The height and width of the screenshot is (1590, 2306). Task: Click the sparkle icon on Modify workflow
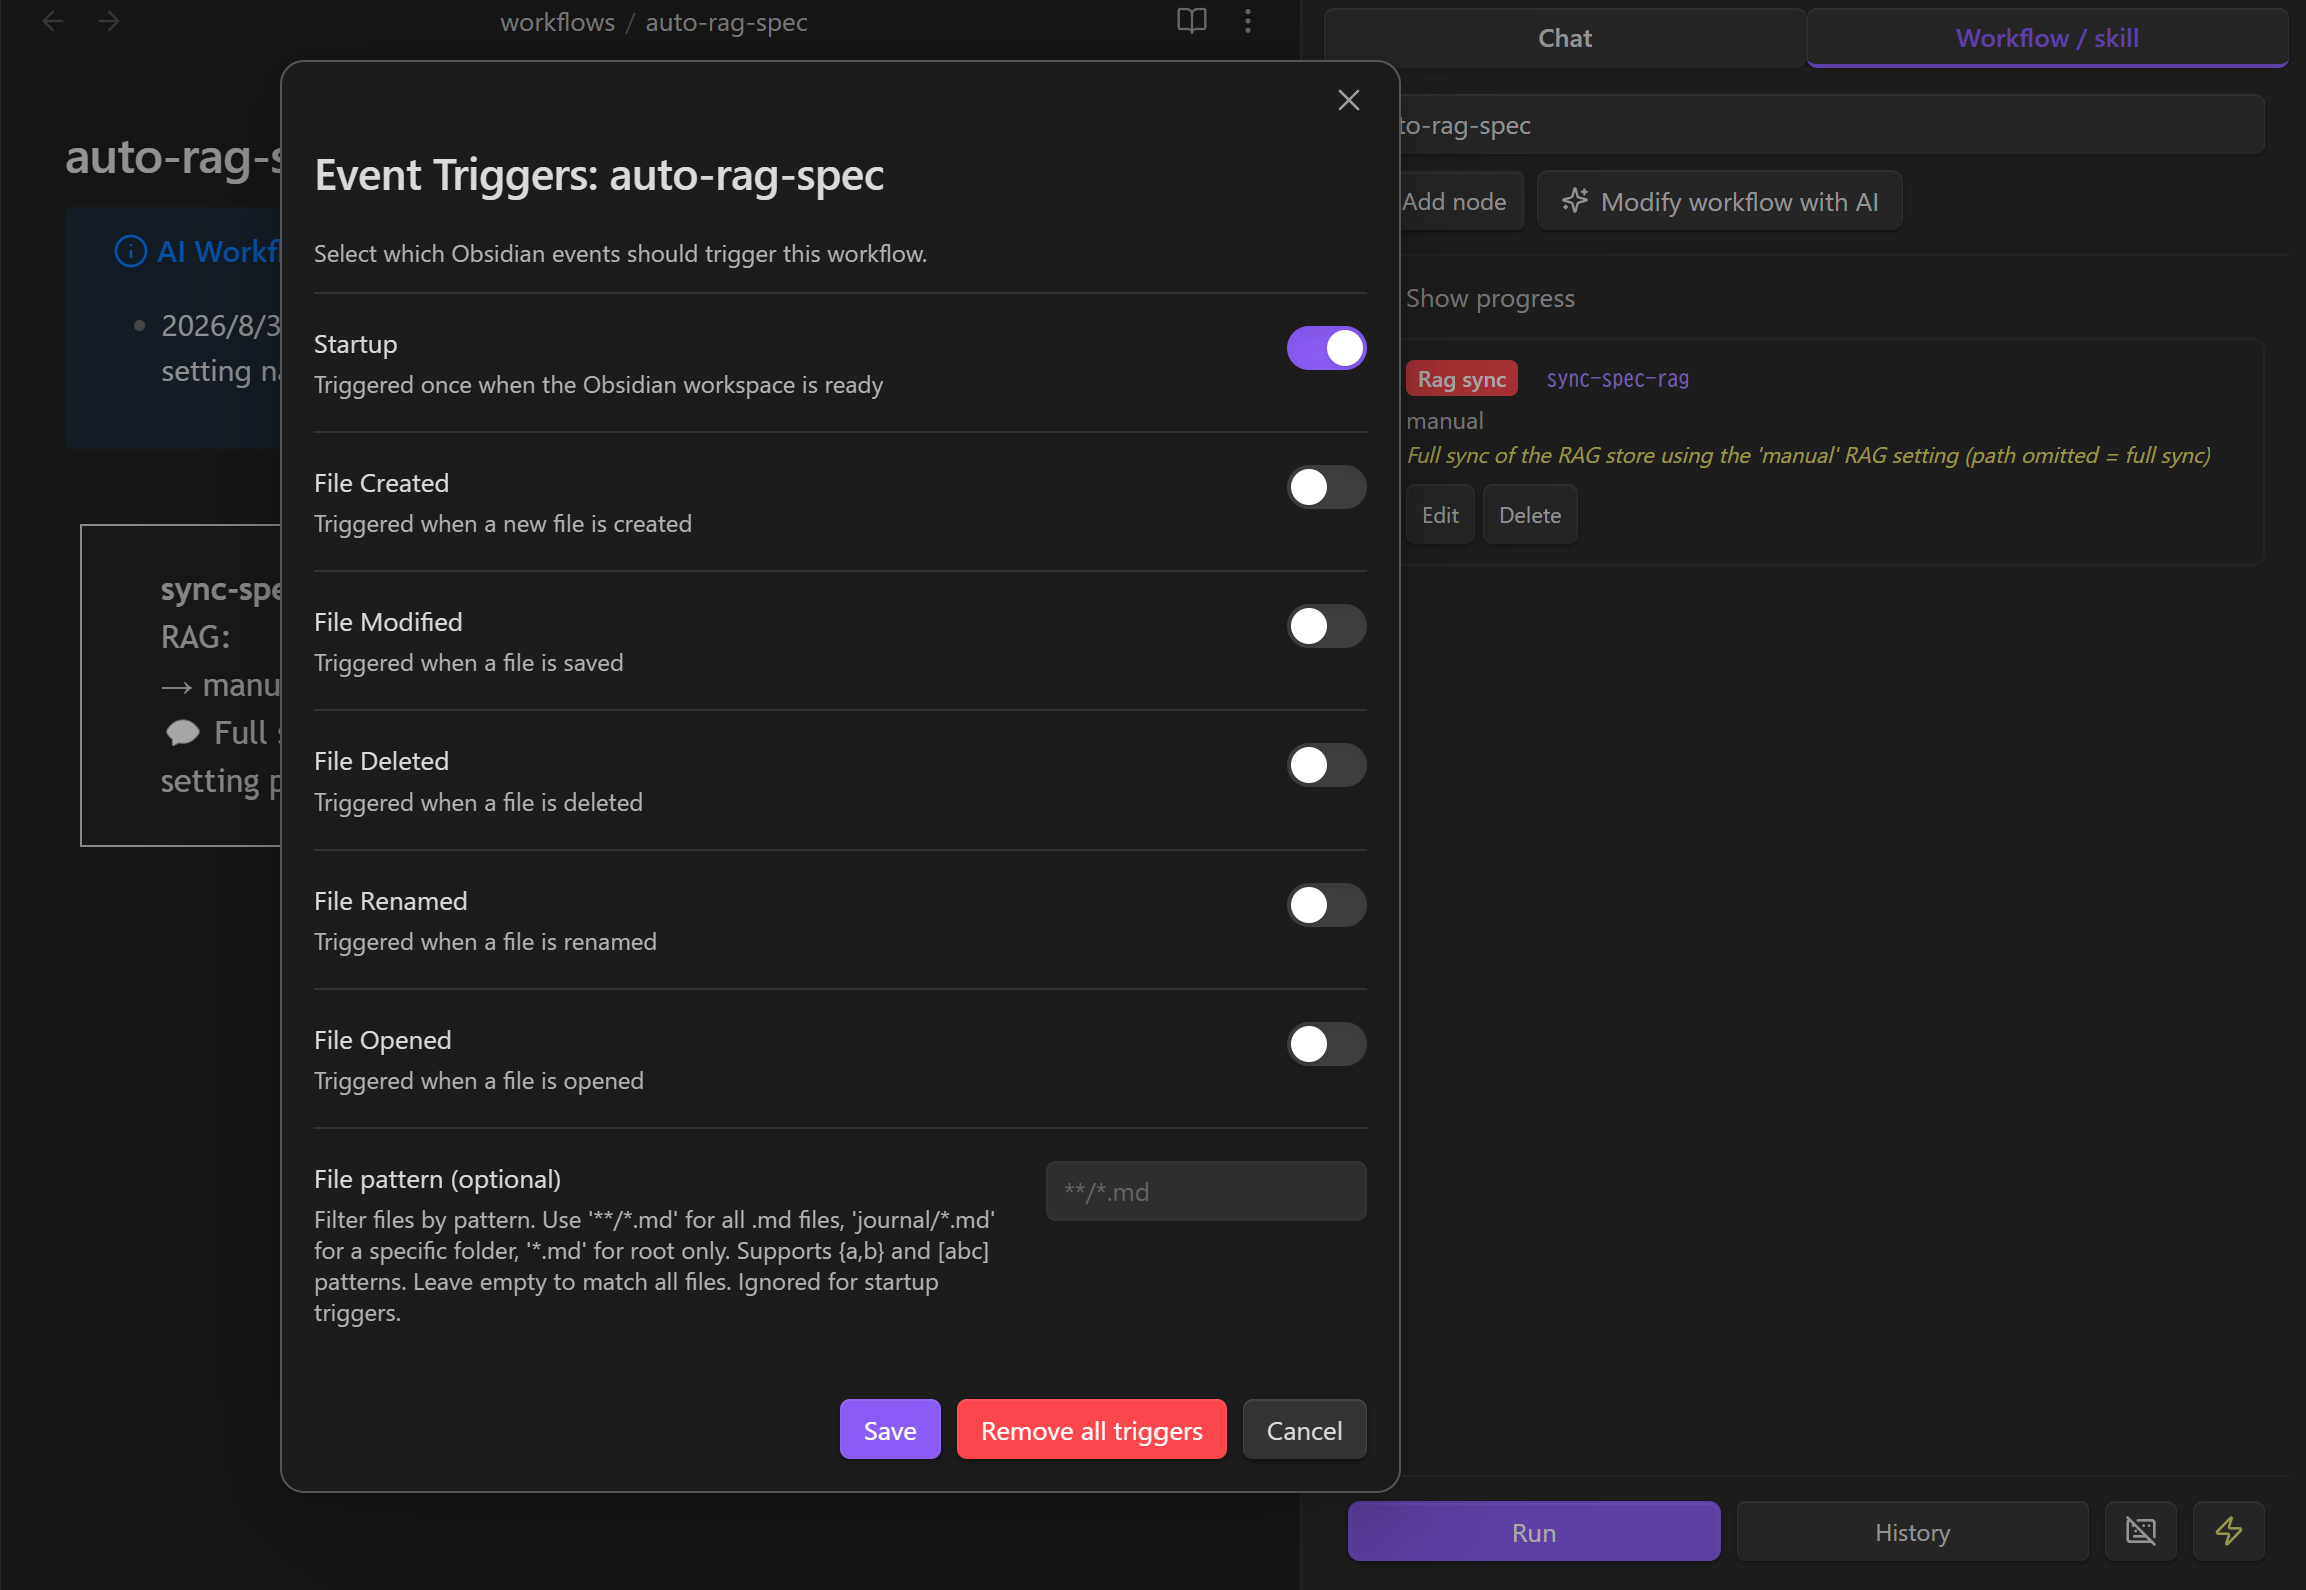point(1575,201)
